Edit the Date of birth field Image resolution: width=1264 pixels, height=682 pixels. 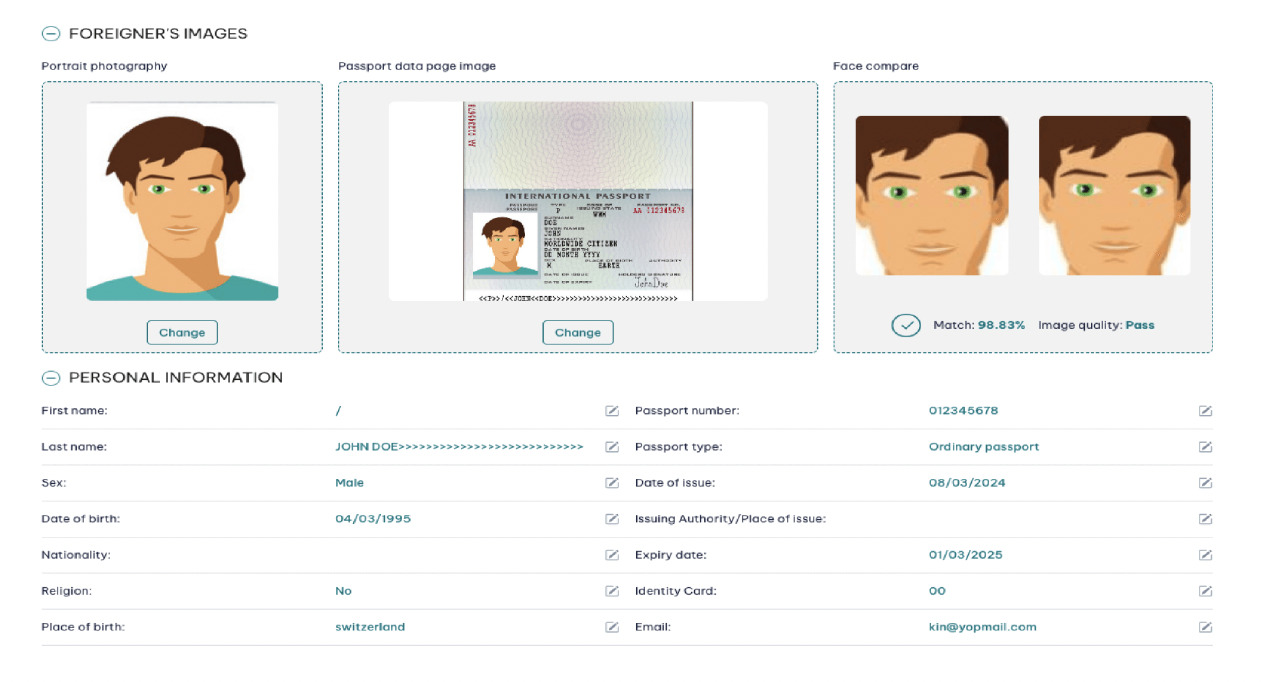point(611,518)
